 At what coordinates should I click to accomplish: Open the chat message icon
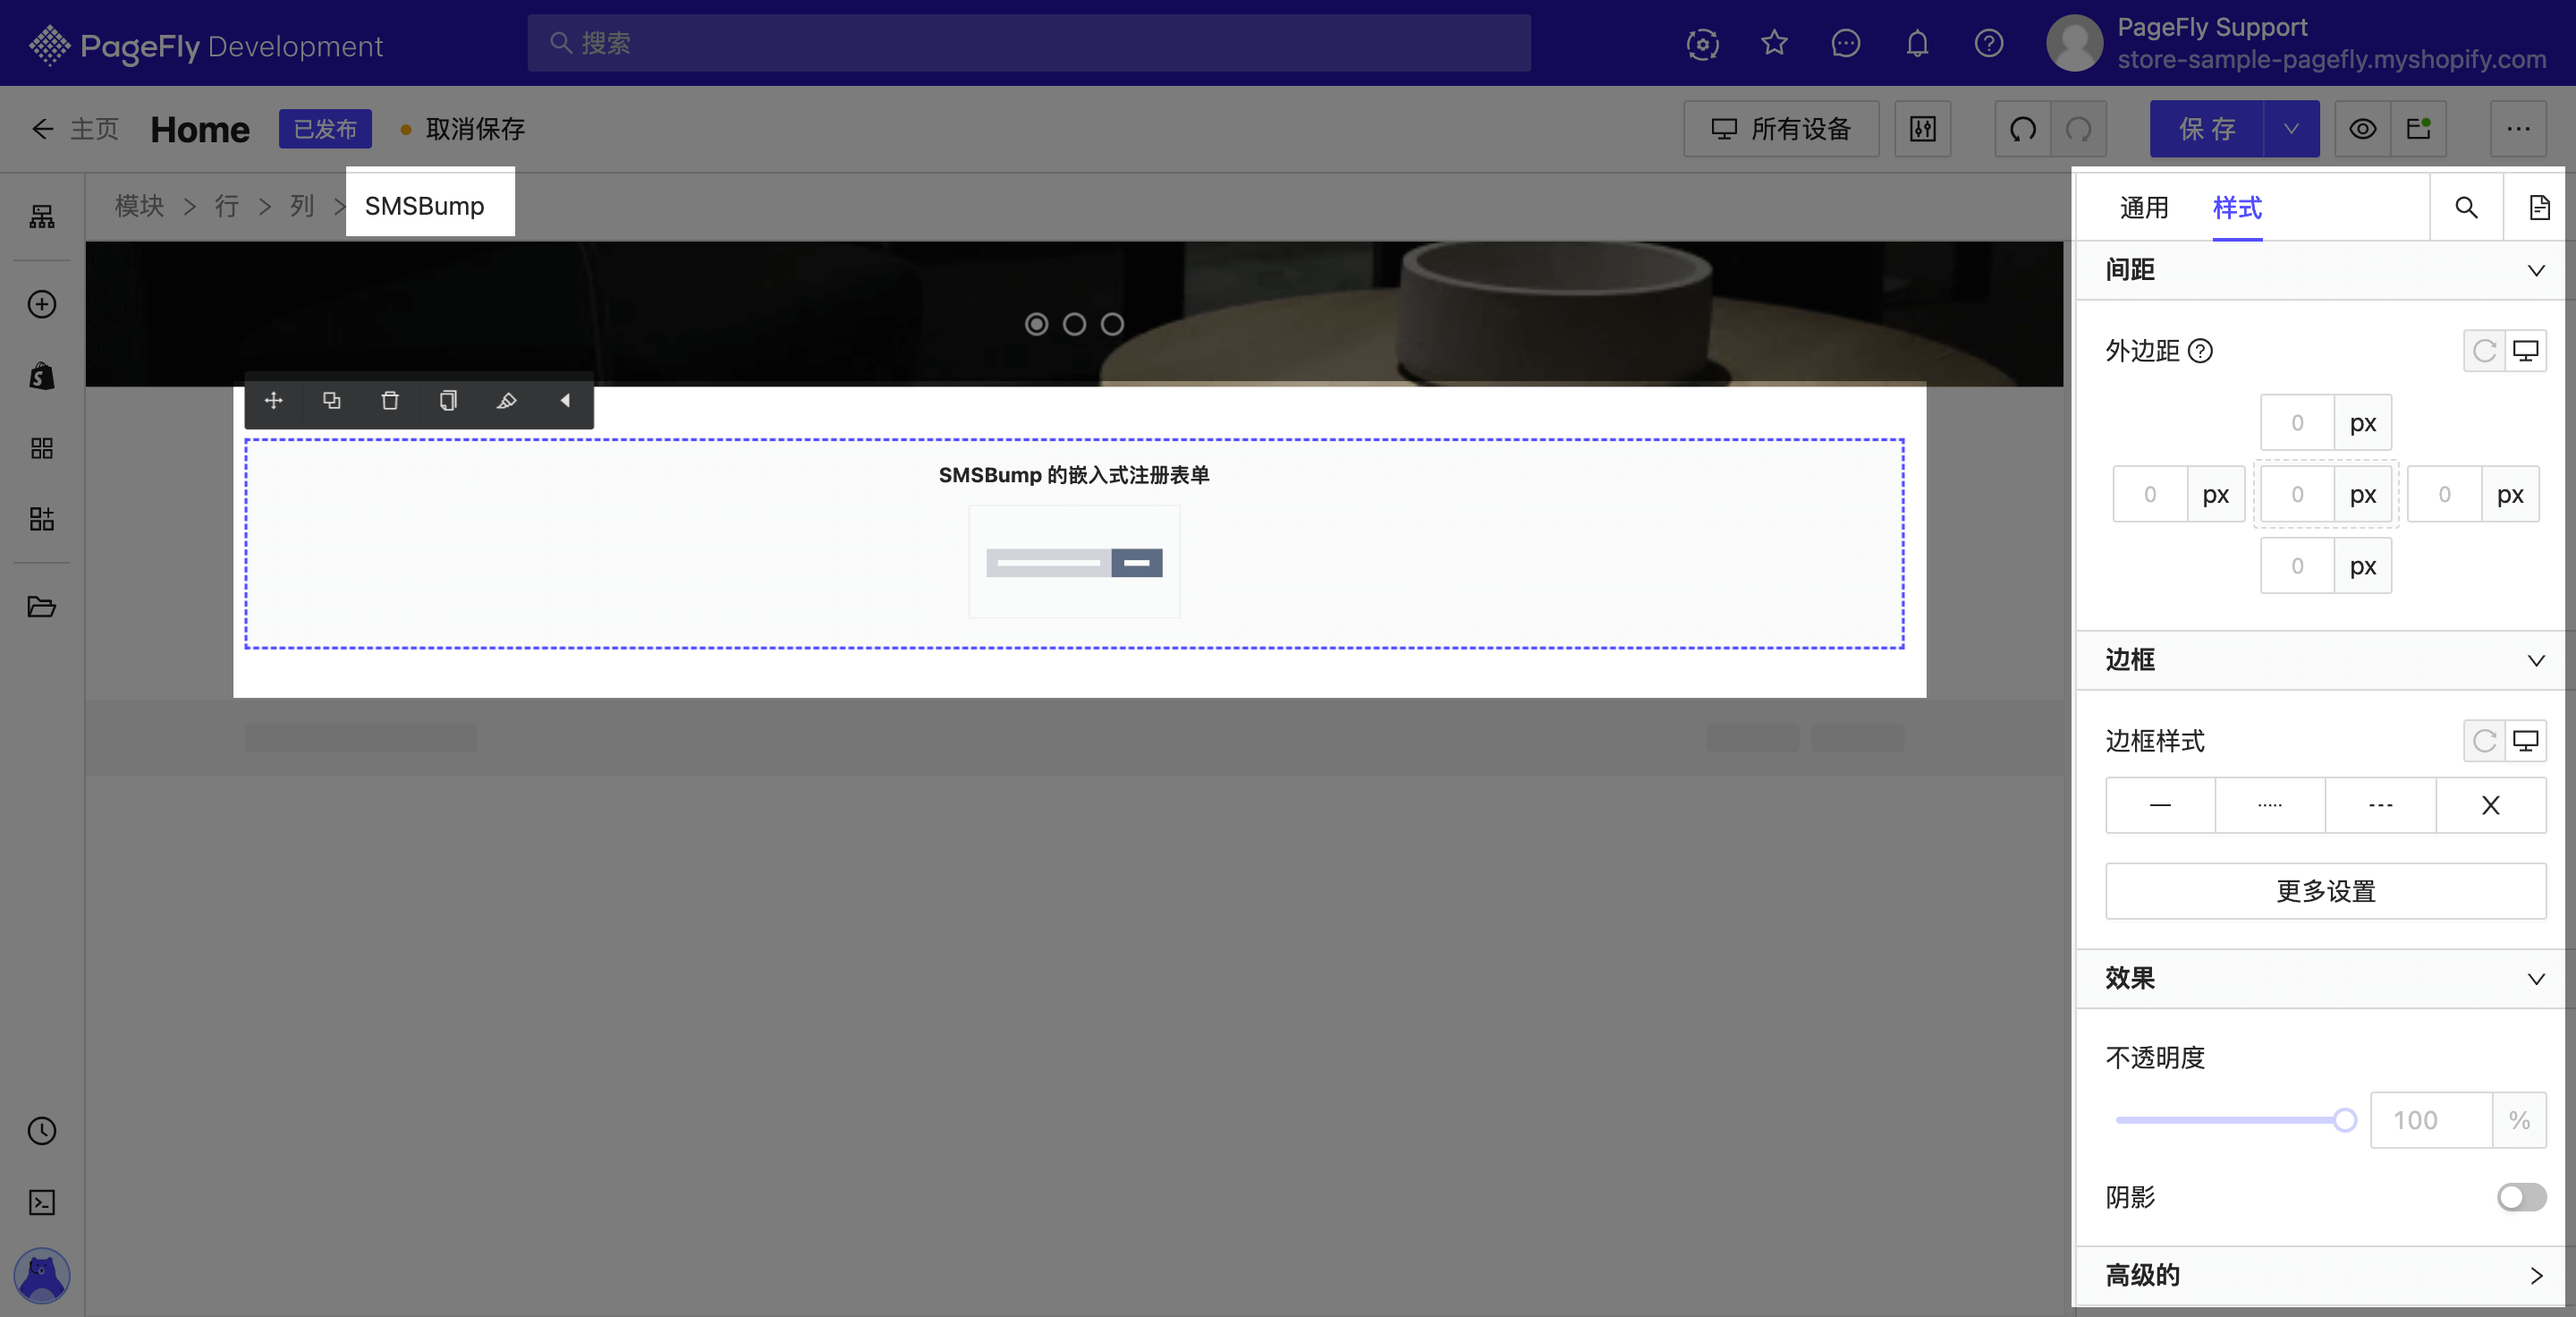click(x=1846, y=43)
